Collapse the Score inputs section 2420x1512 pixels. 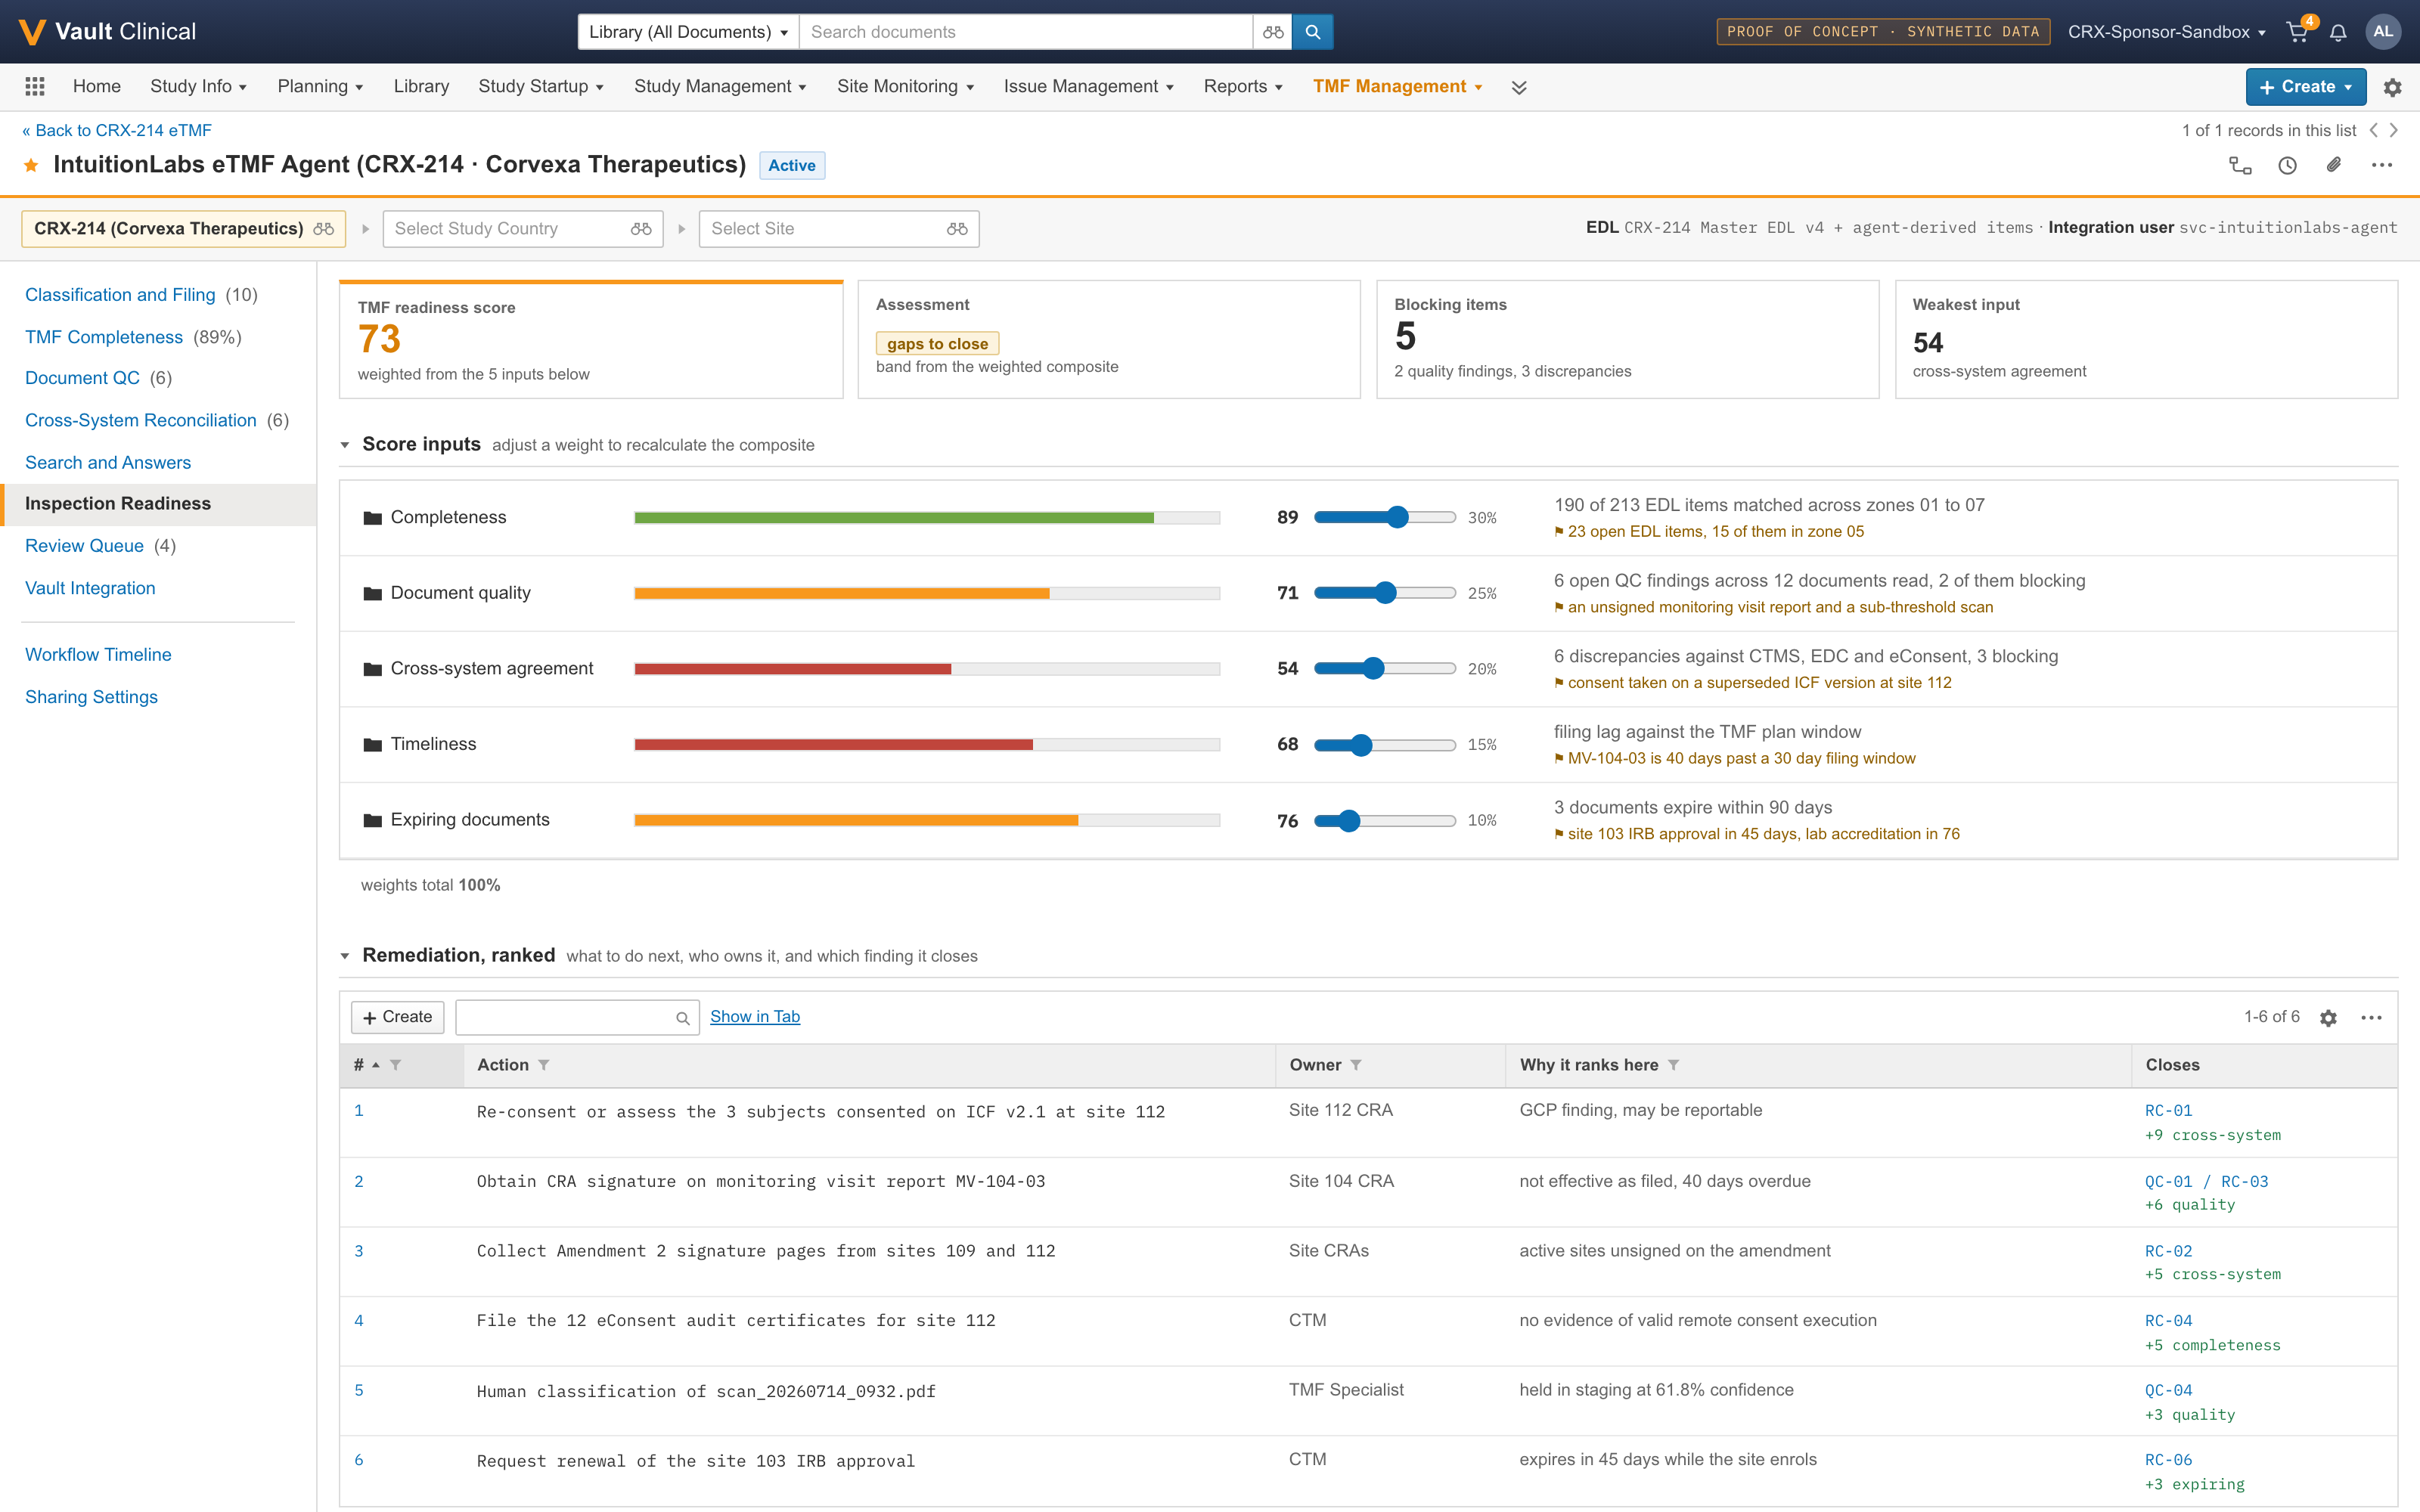[345, 445]
